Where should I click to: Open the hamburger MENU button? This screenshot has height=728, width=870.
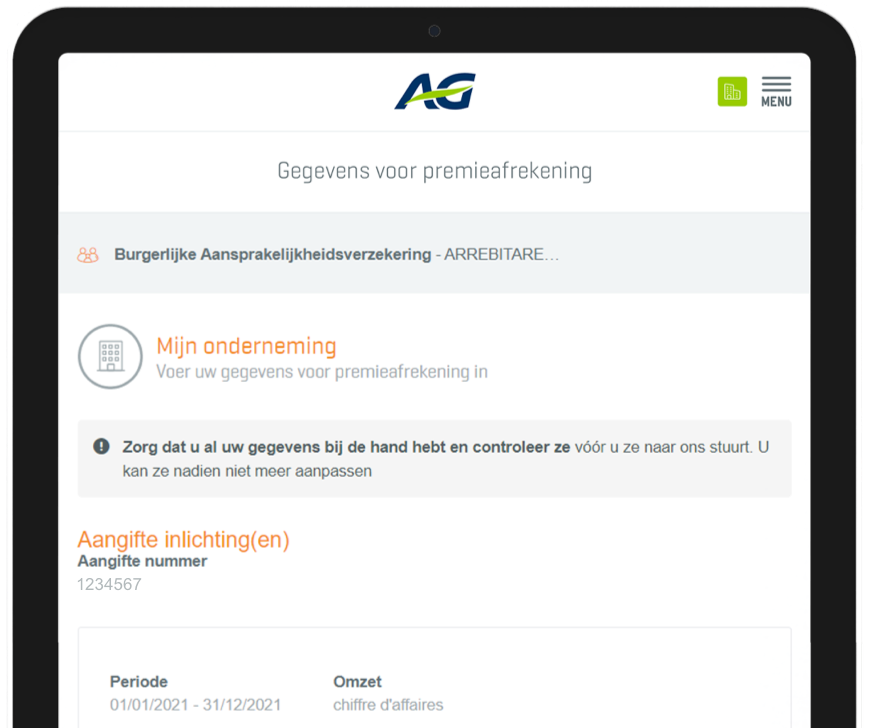click(776, 91)
